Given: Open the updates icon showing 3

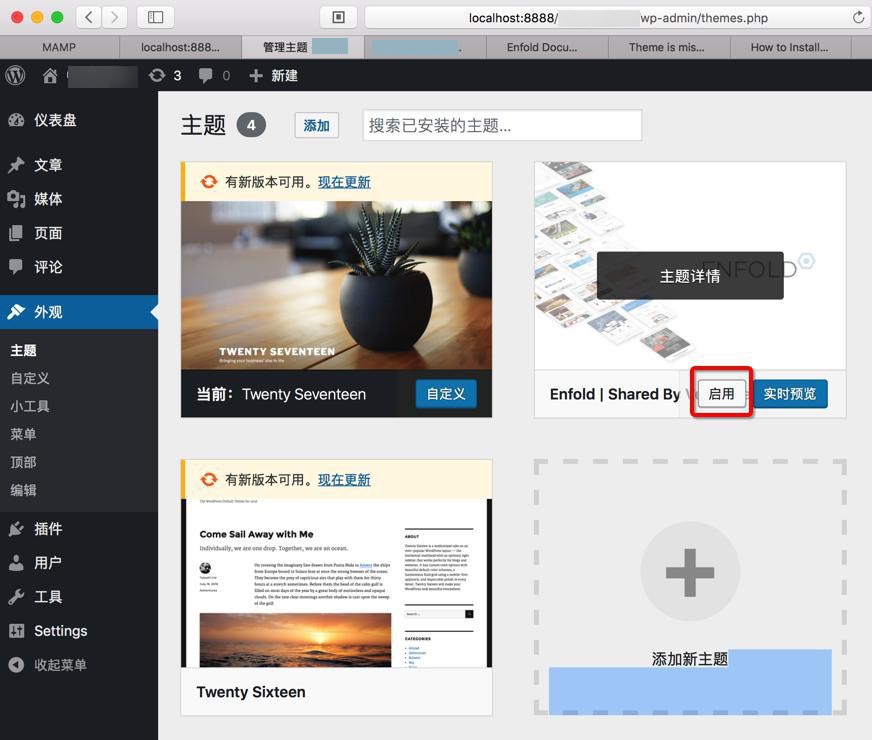Looking at the screenshot, I should [165, 76].
